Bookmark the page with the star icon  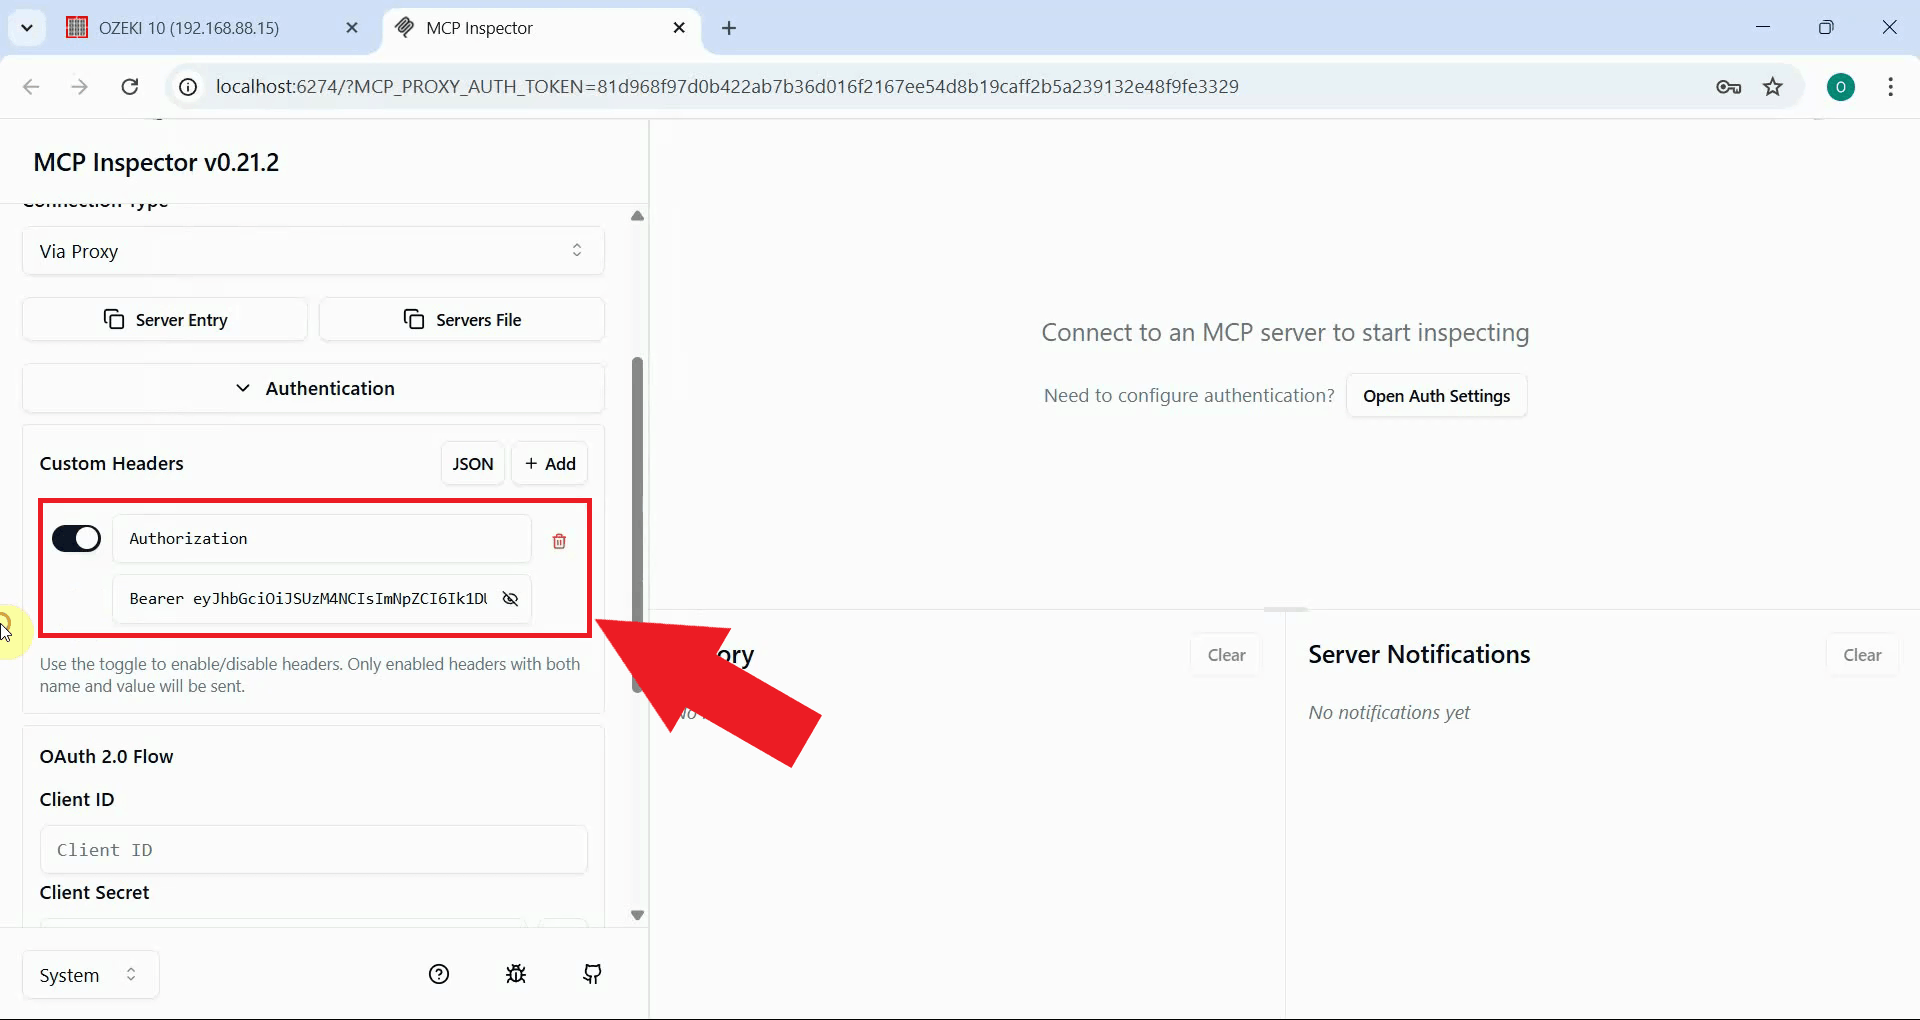tap(1773, 87)
